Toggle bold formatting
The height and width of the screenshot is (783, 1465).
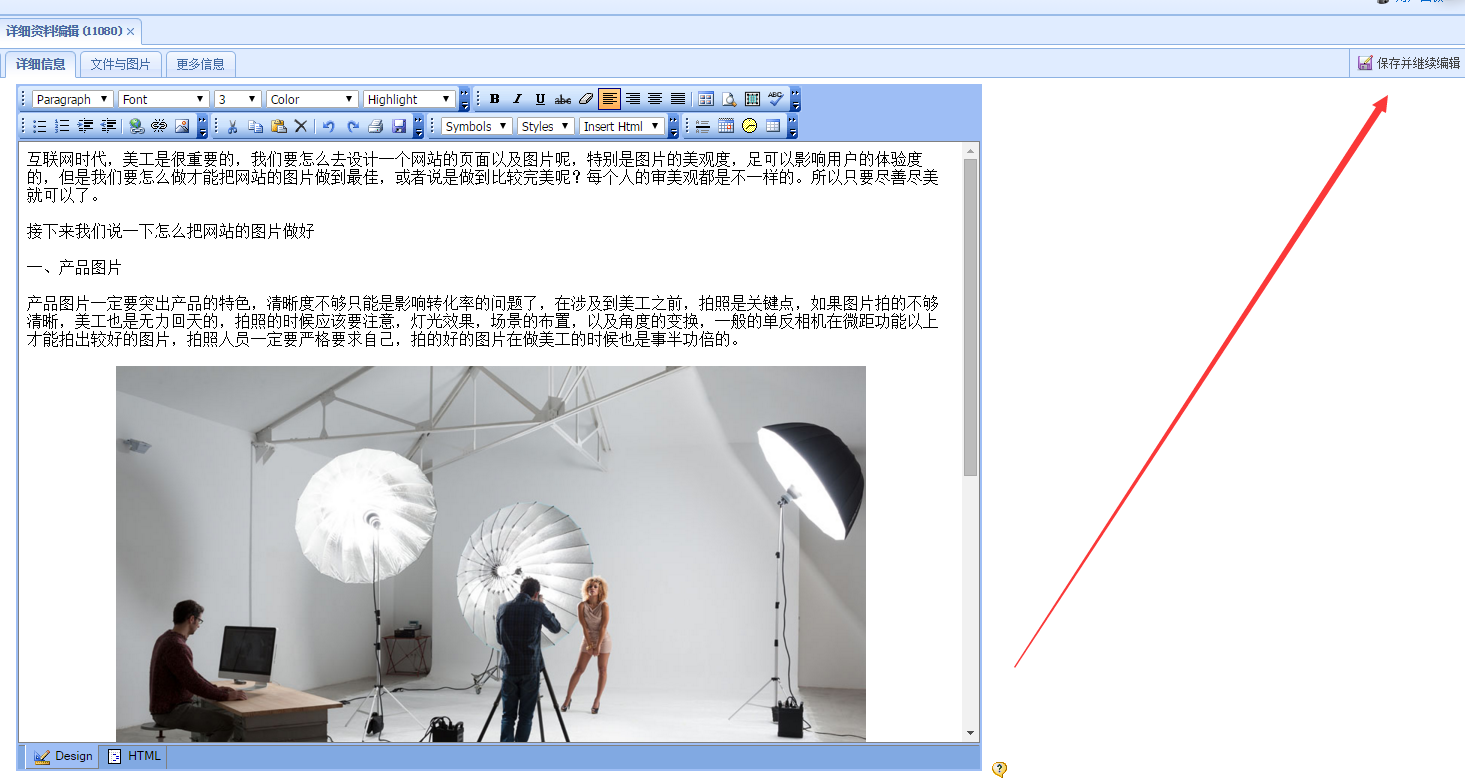click(494, 99)
